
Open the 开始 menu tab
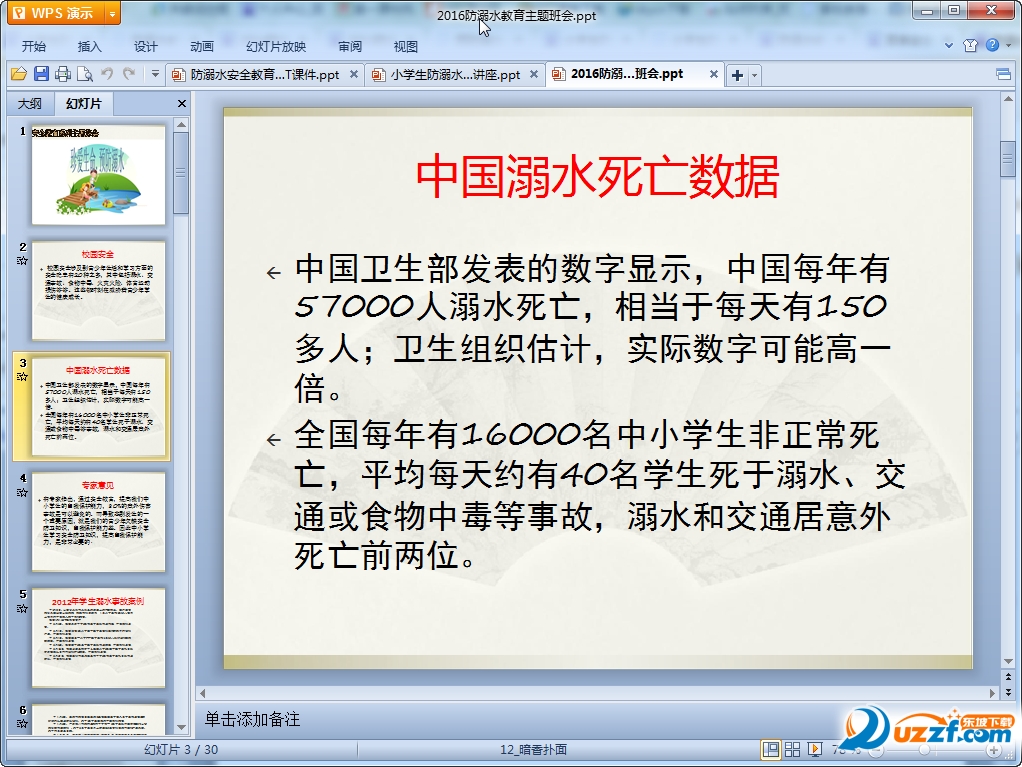click(34, 46)
